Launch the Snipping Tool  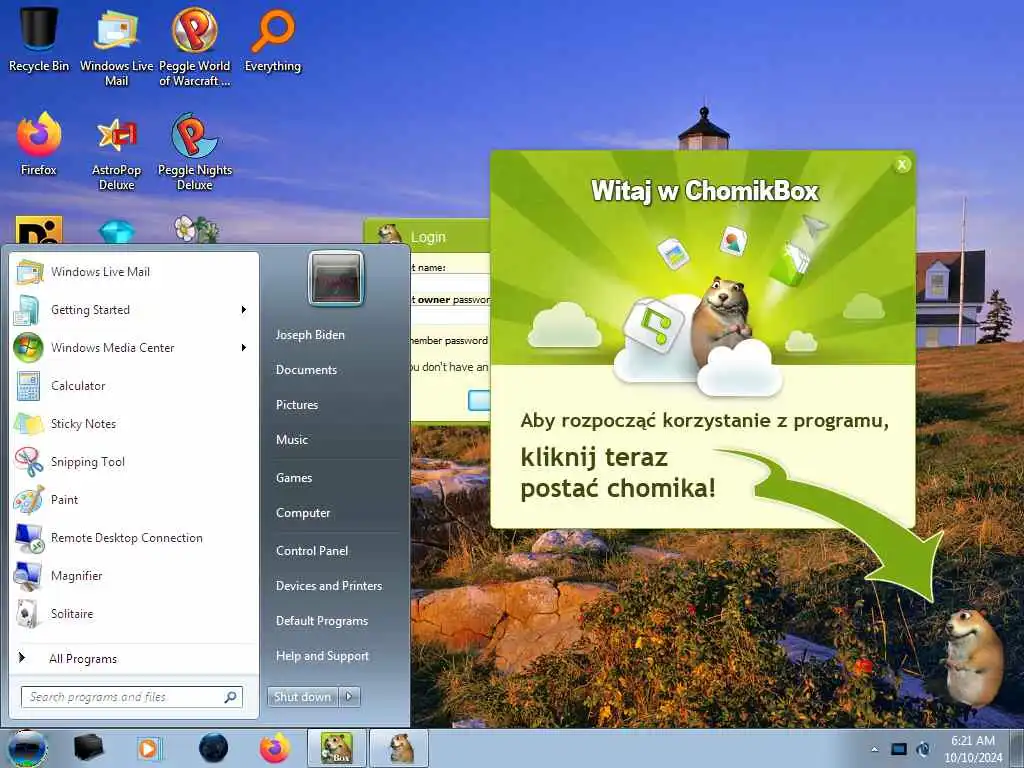(134, 461)
